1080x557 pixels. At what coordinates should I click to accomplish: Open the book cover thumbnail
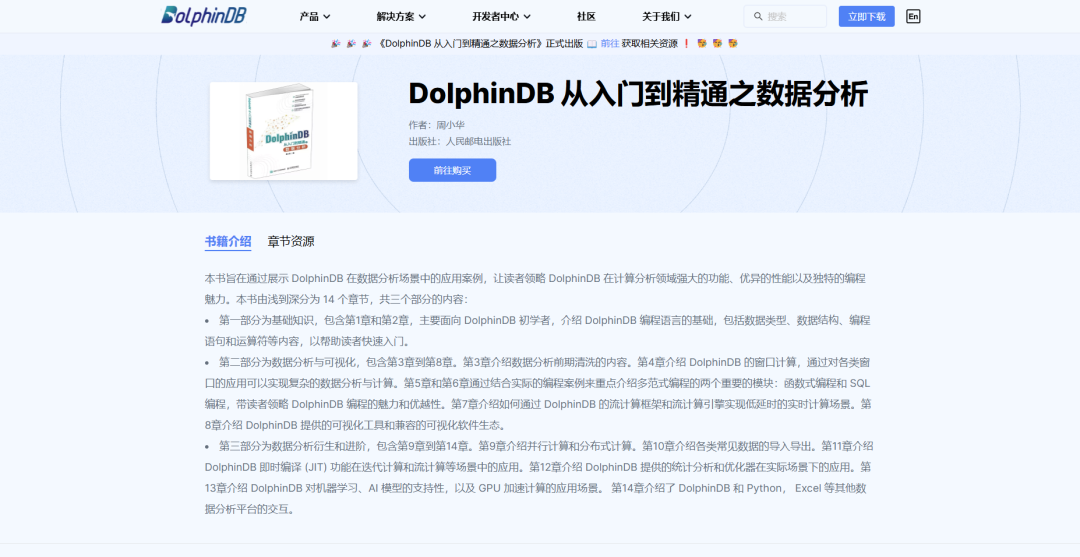[284, 131]
